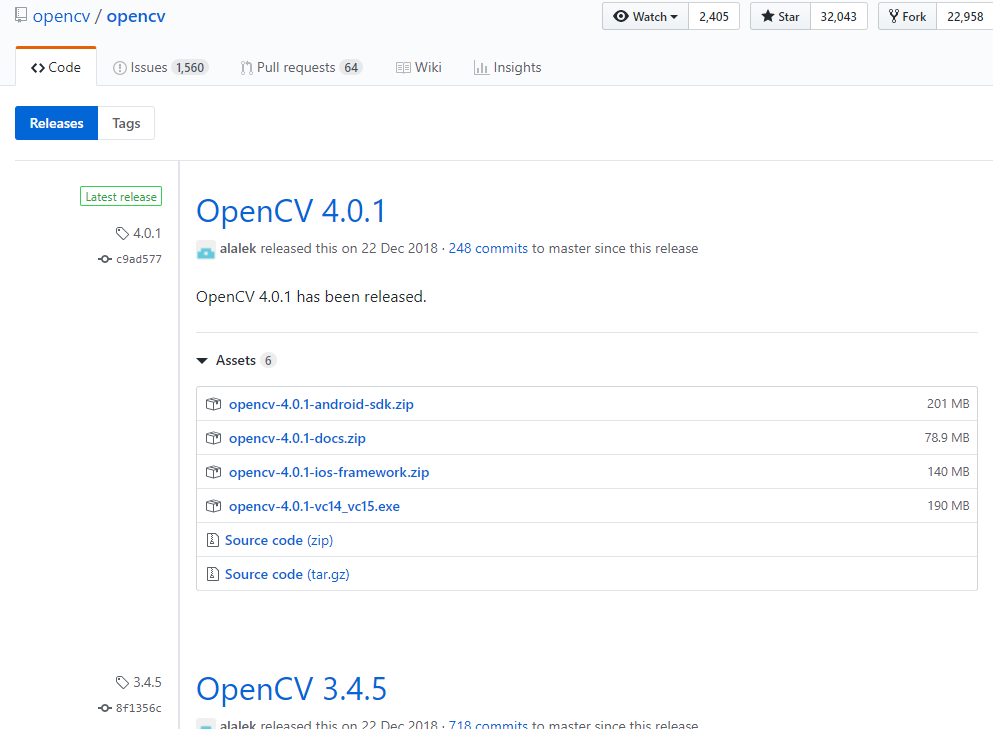Screen dimensions: 993x729
Task: Click the 190 MB size text
Action: tap(948, 506)
